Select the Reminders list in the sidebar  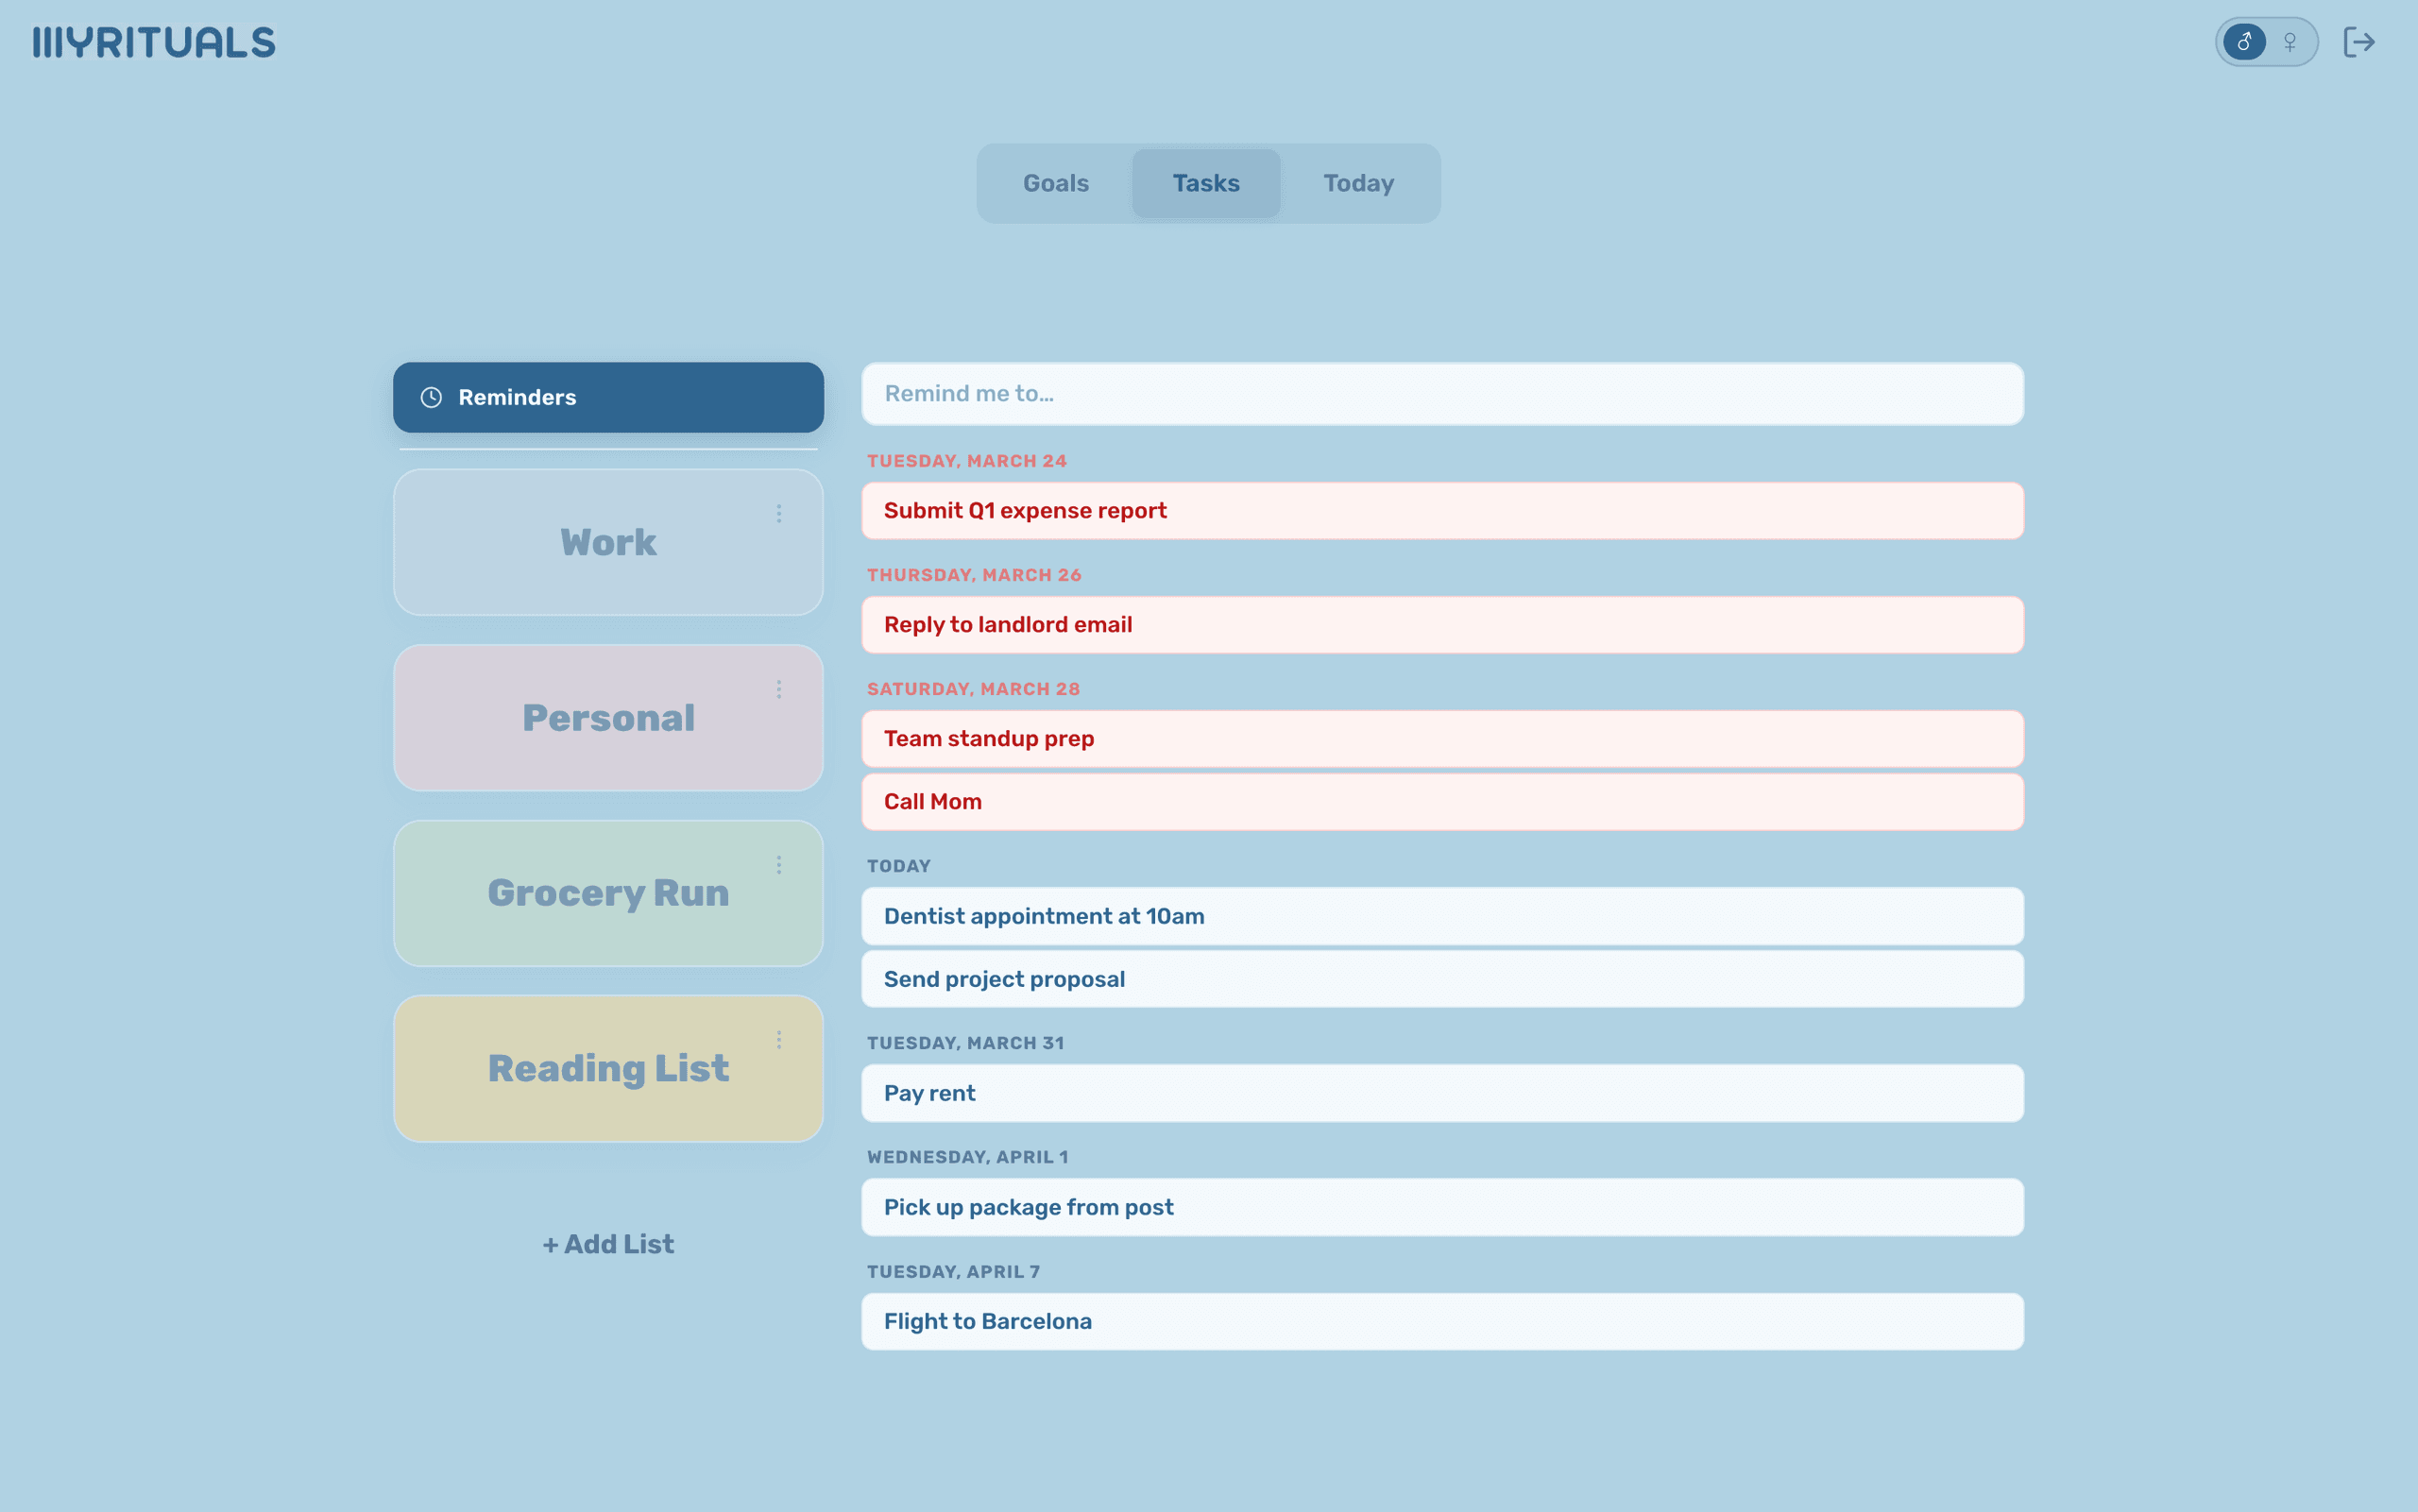[x=607, y=397]
